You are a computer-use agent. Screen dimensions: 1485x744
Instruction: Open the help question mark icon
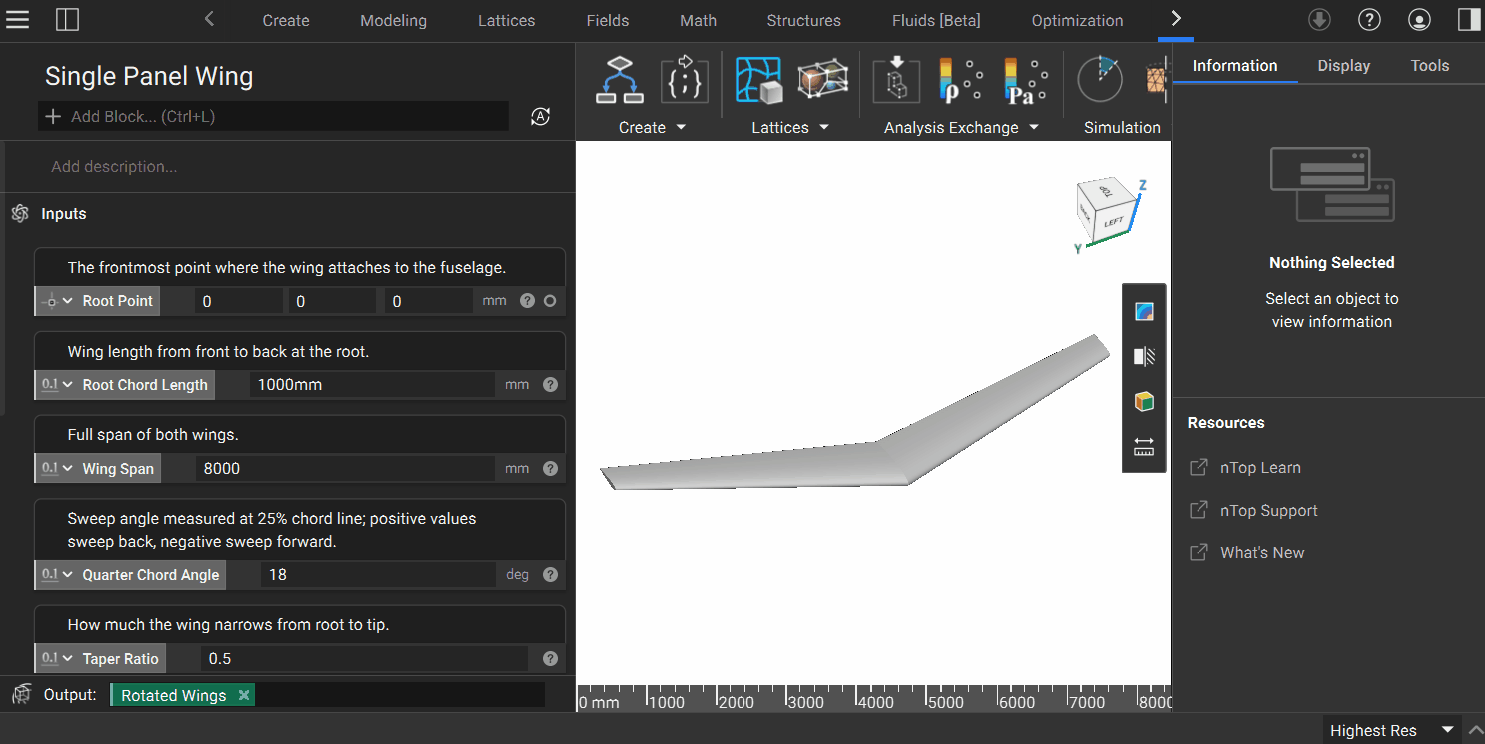click(x=1369, y=20)
